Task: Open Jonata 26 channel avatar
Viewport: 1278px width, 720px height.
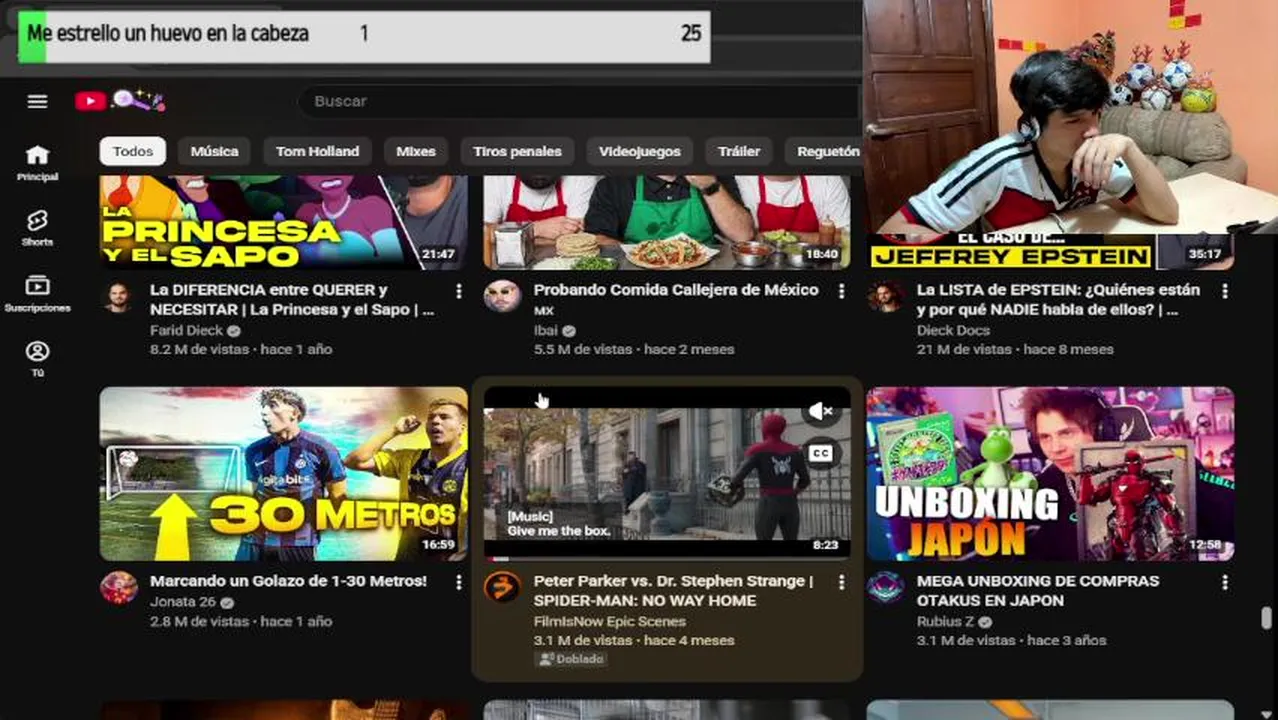Action: [118, 588]
